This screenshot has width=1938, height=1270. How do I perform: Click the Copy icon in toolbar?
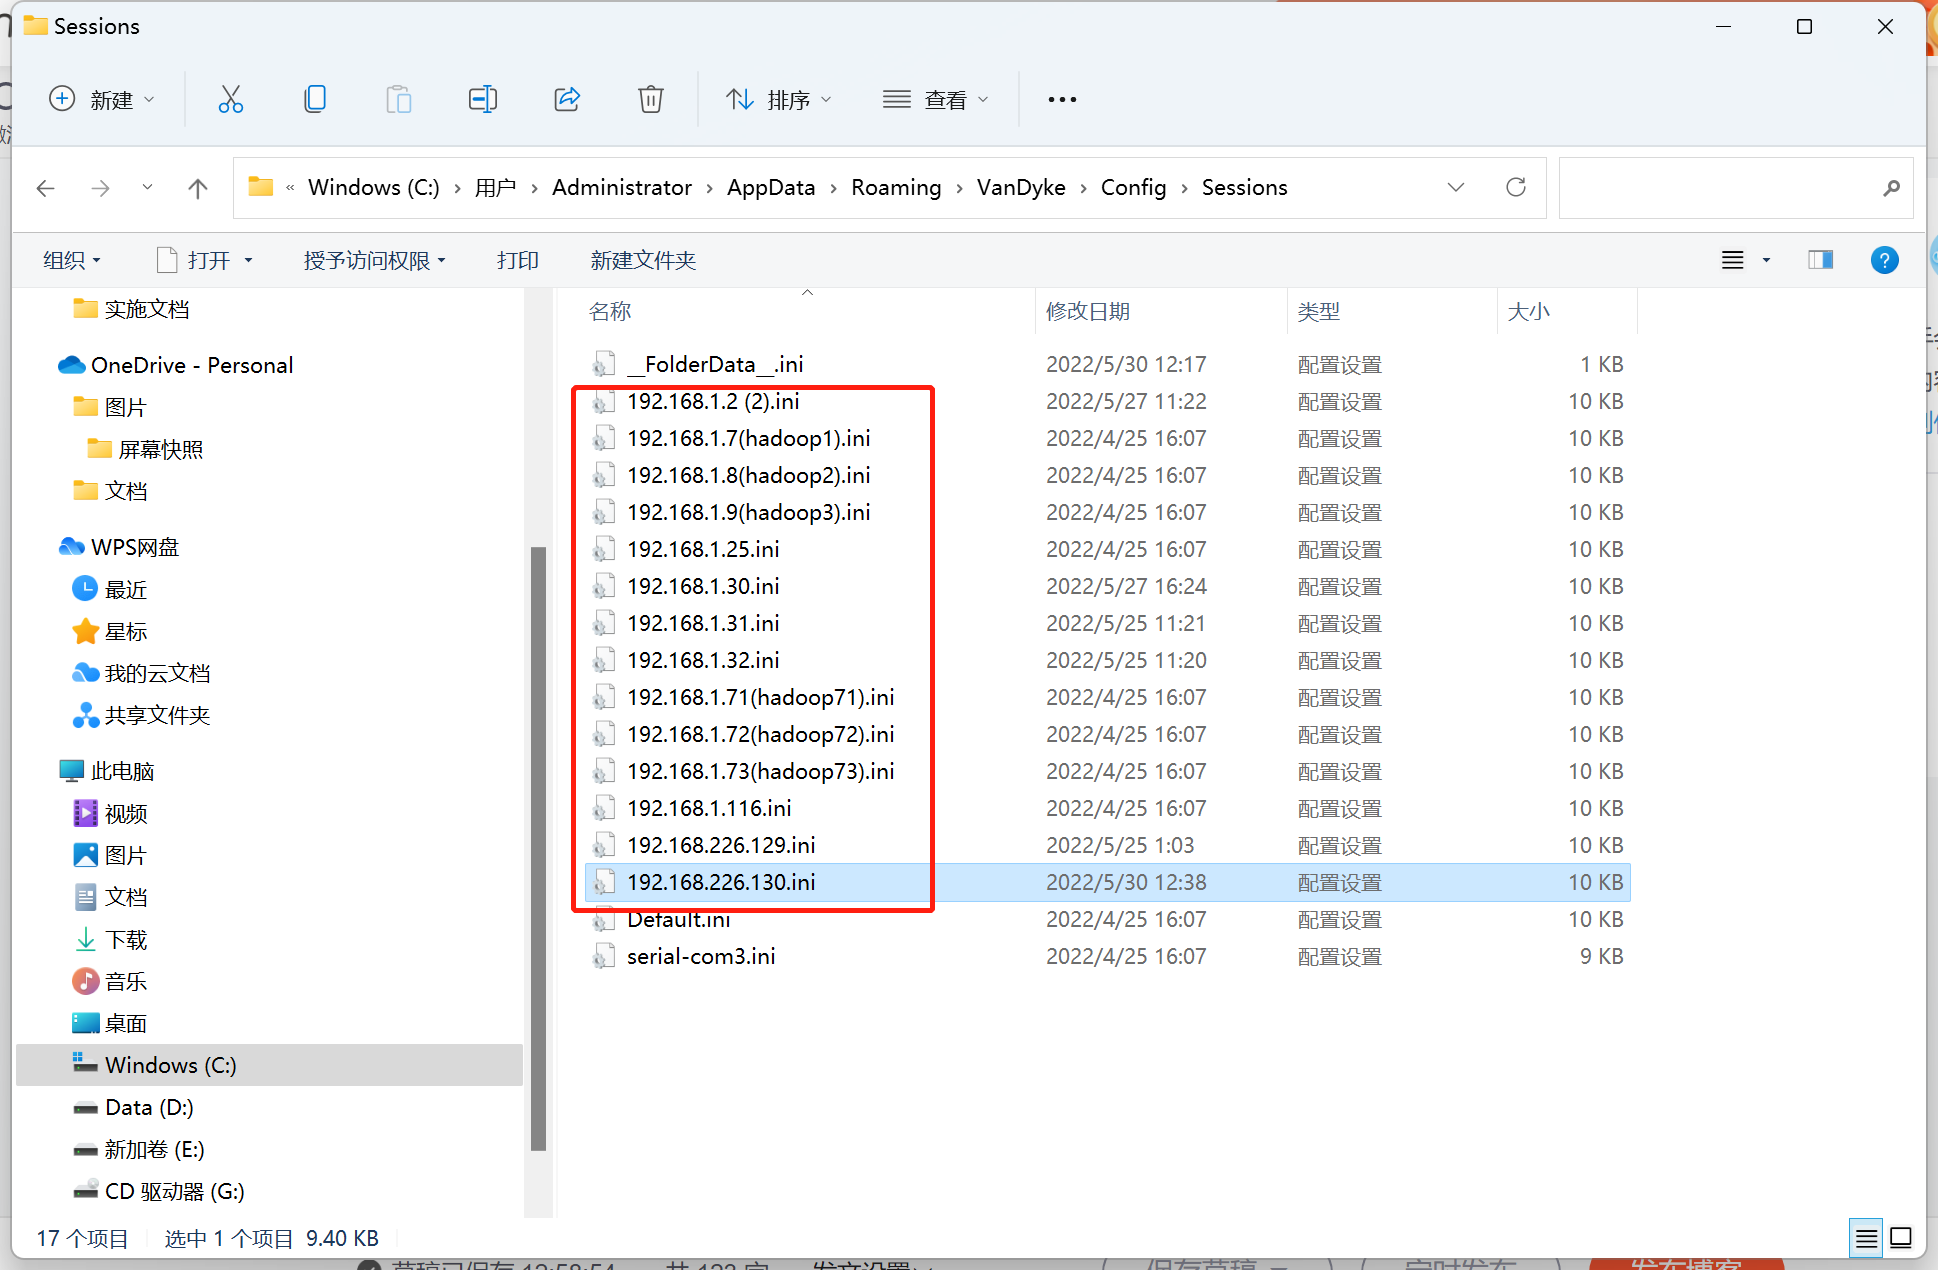click(x=315, y=99)
